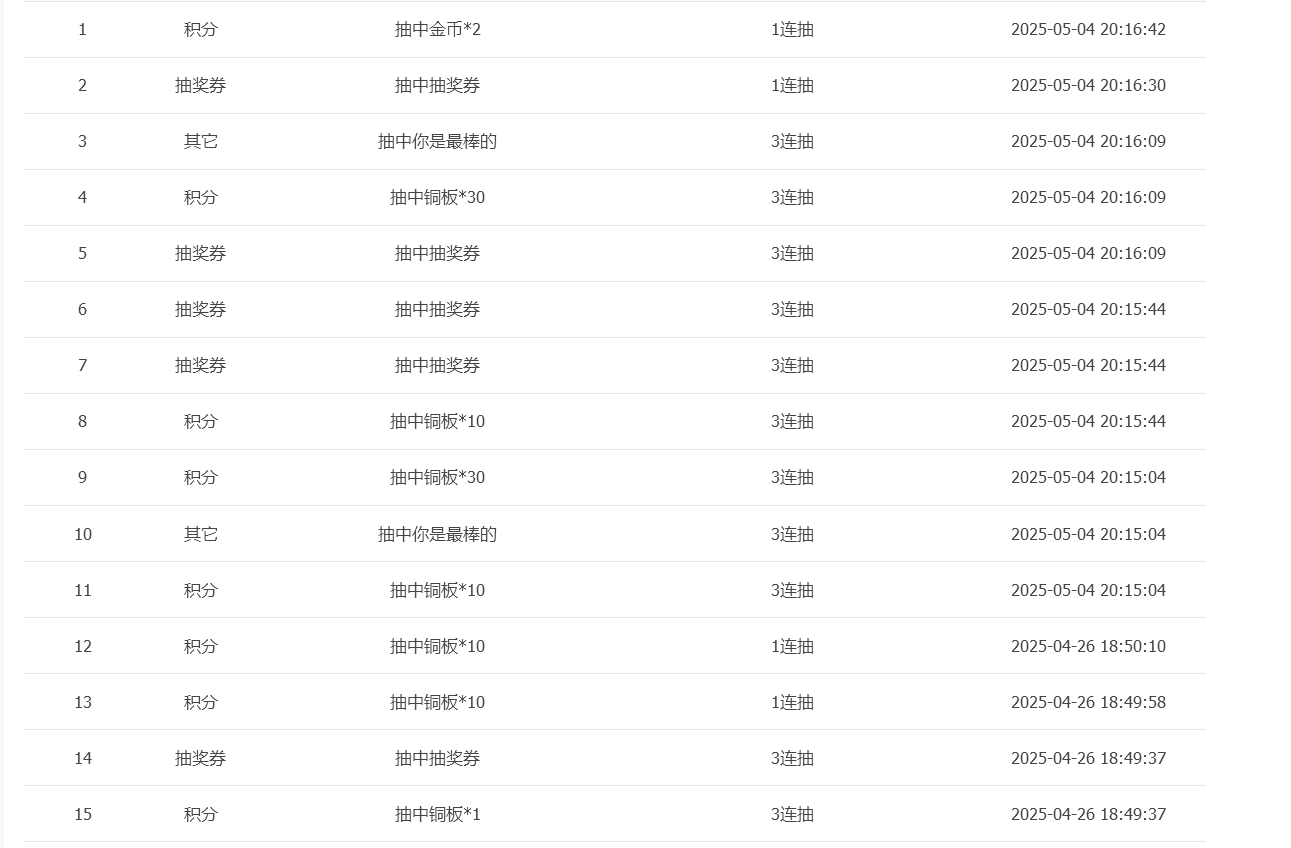Click the timestamp 2025-04-26 18:49:58
The image size is (1291, 848).
coord(1087,703)
